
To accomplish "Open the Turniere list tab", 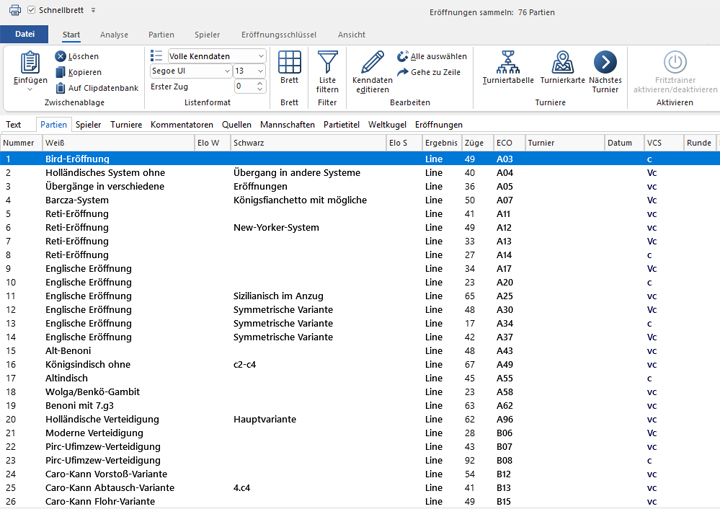I will pos(126,125).
